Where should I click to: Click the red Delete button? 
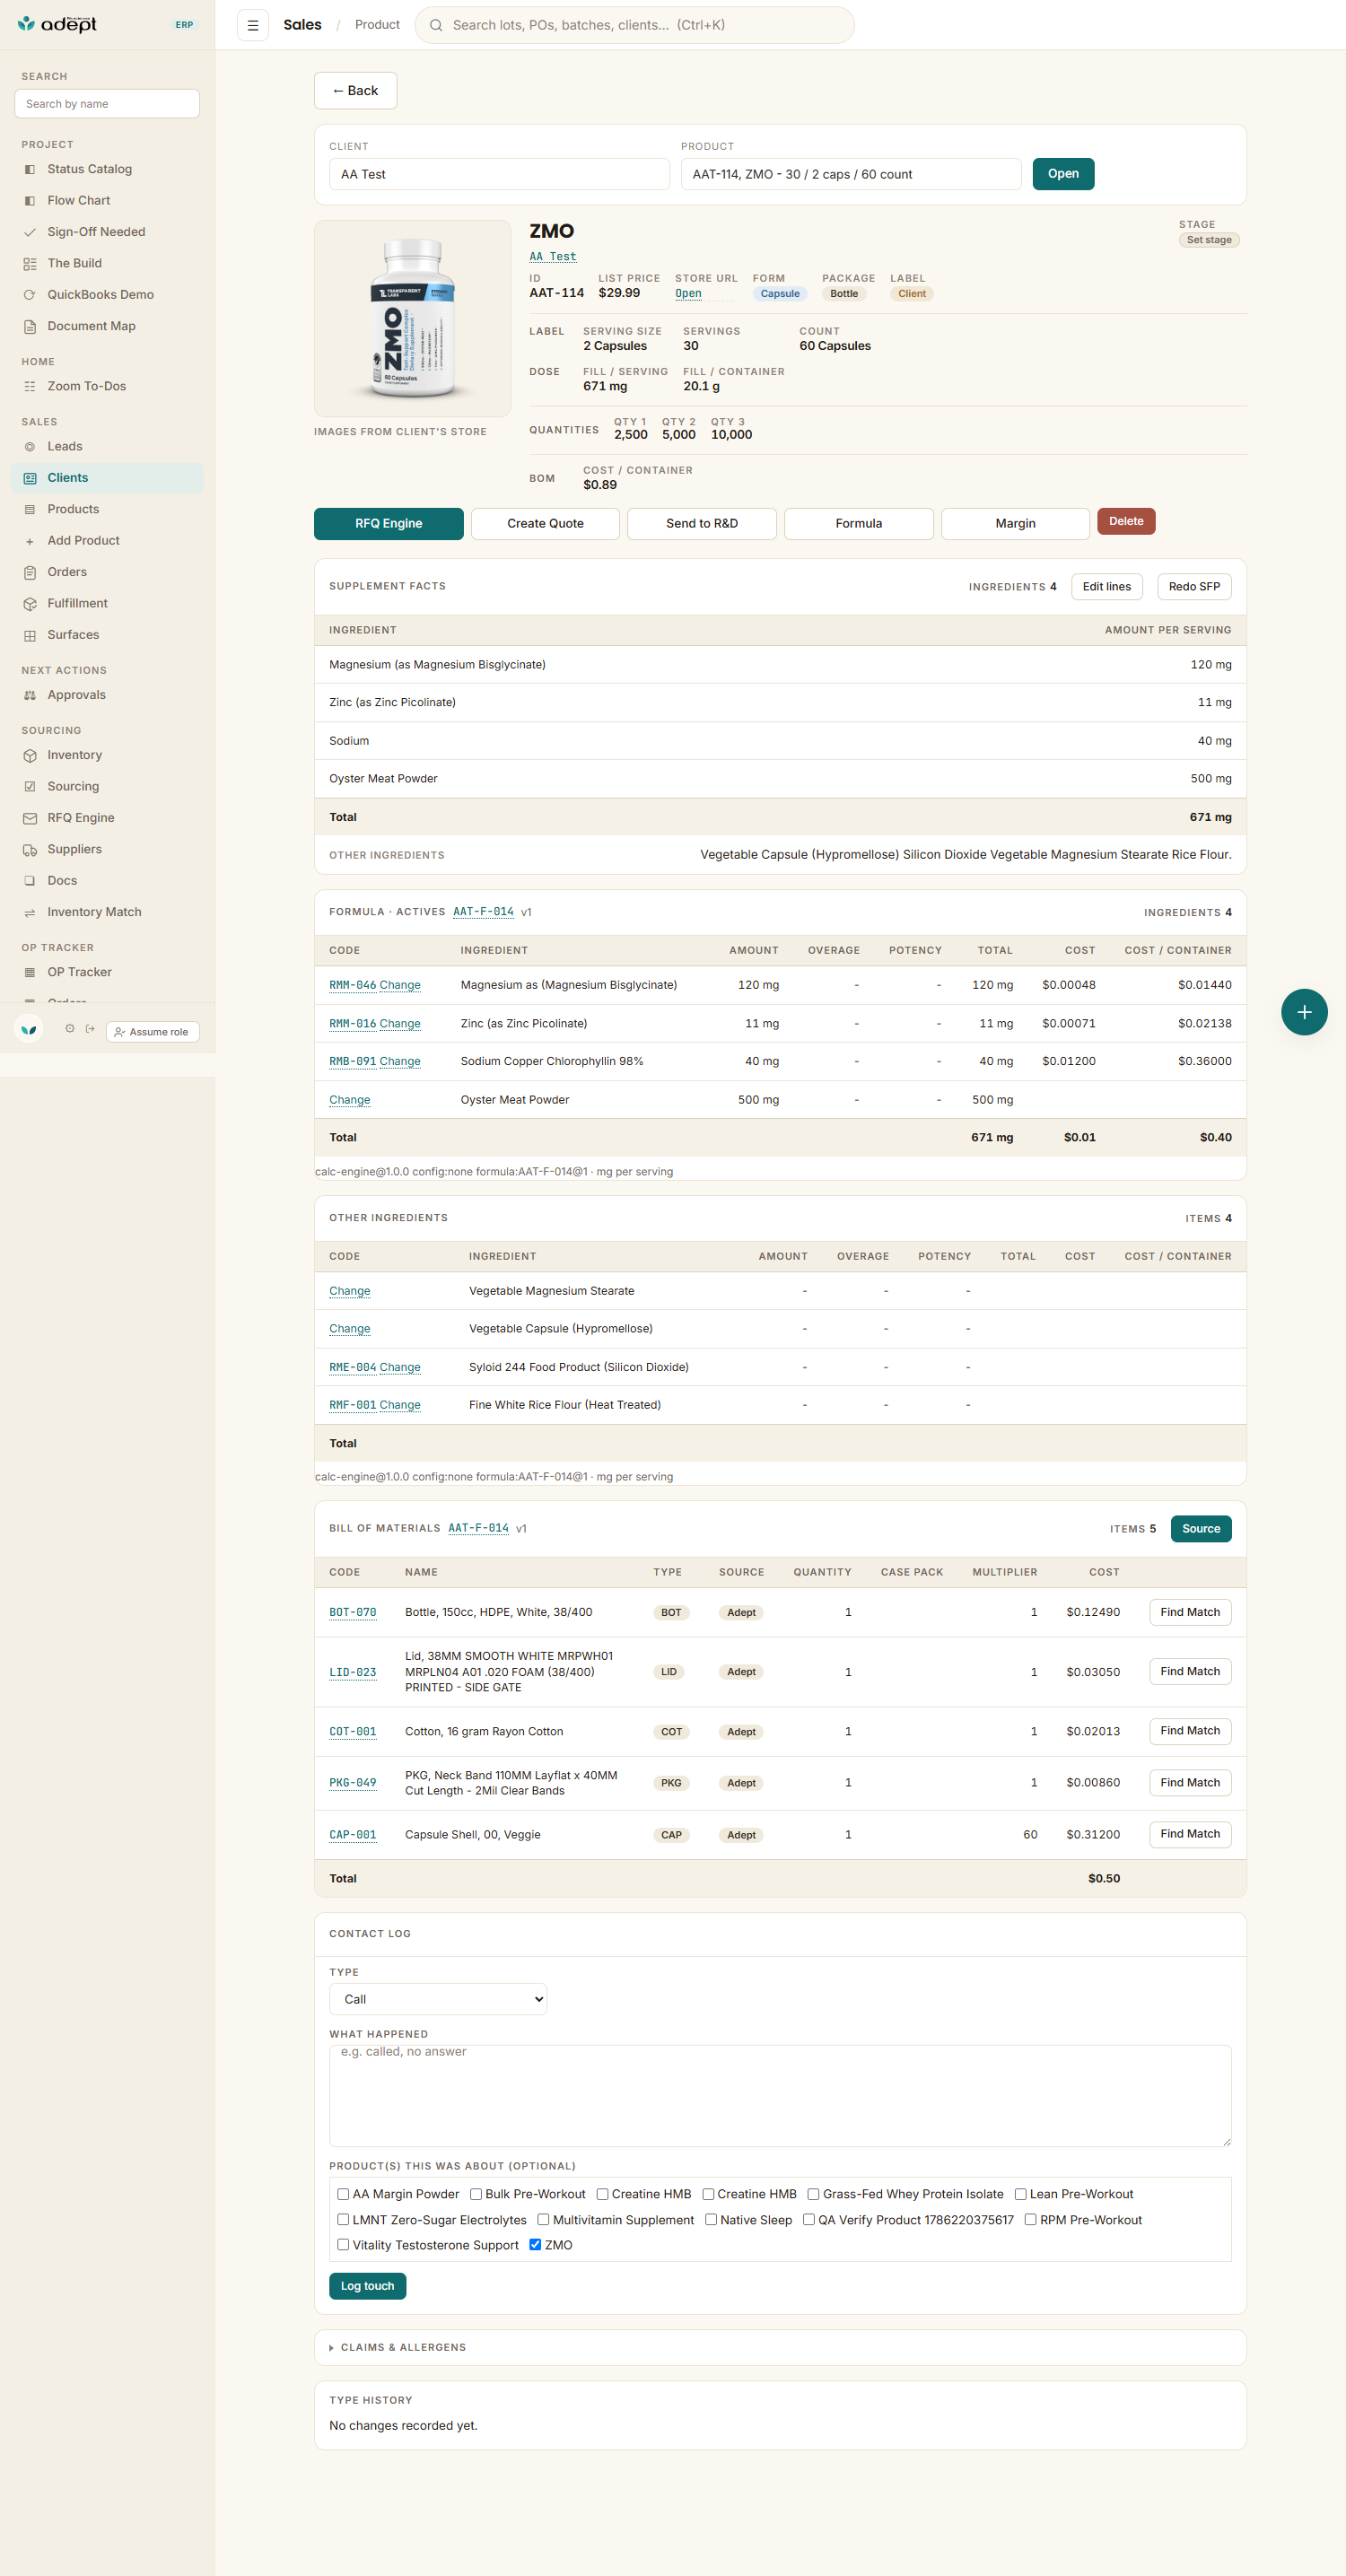[1126, 521]
